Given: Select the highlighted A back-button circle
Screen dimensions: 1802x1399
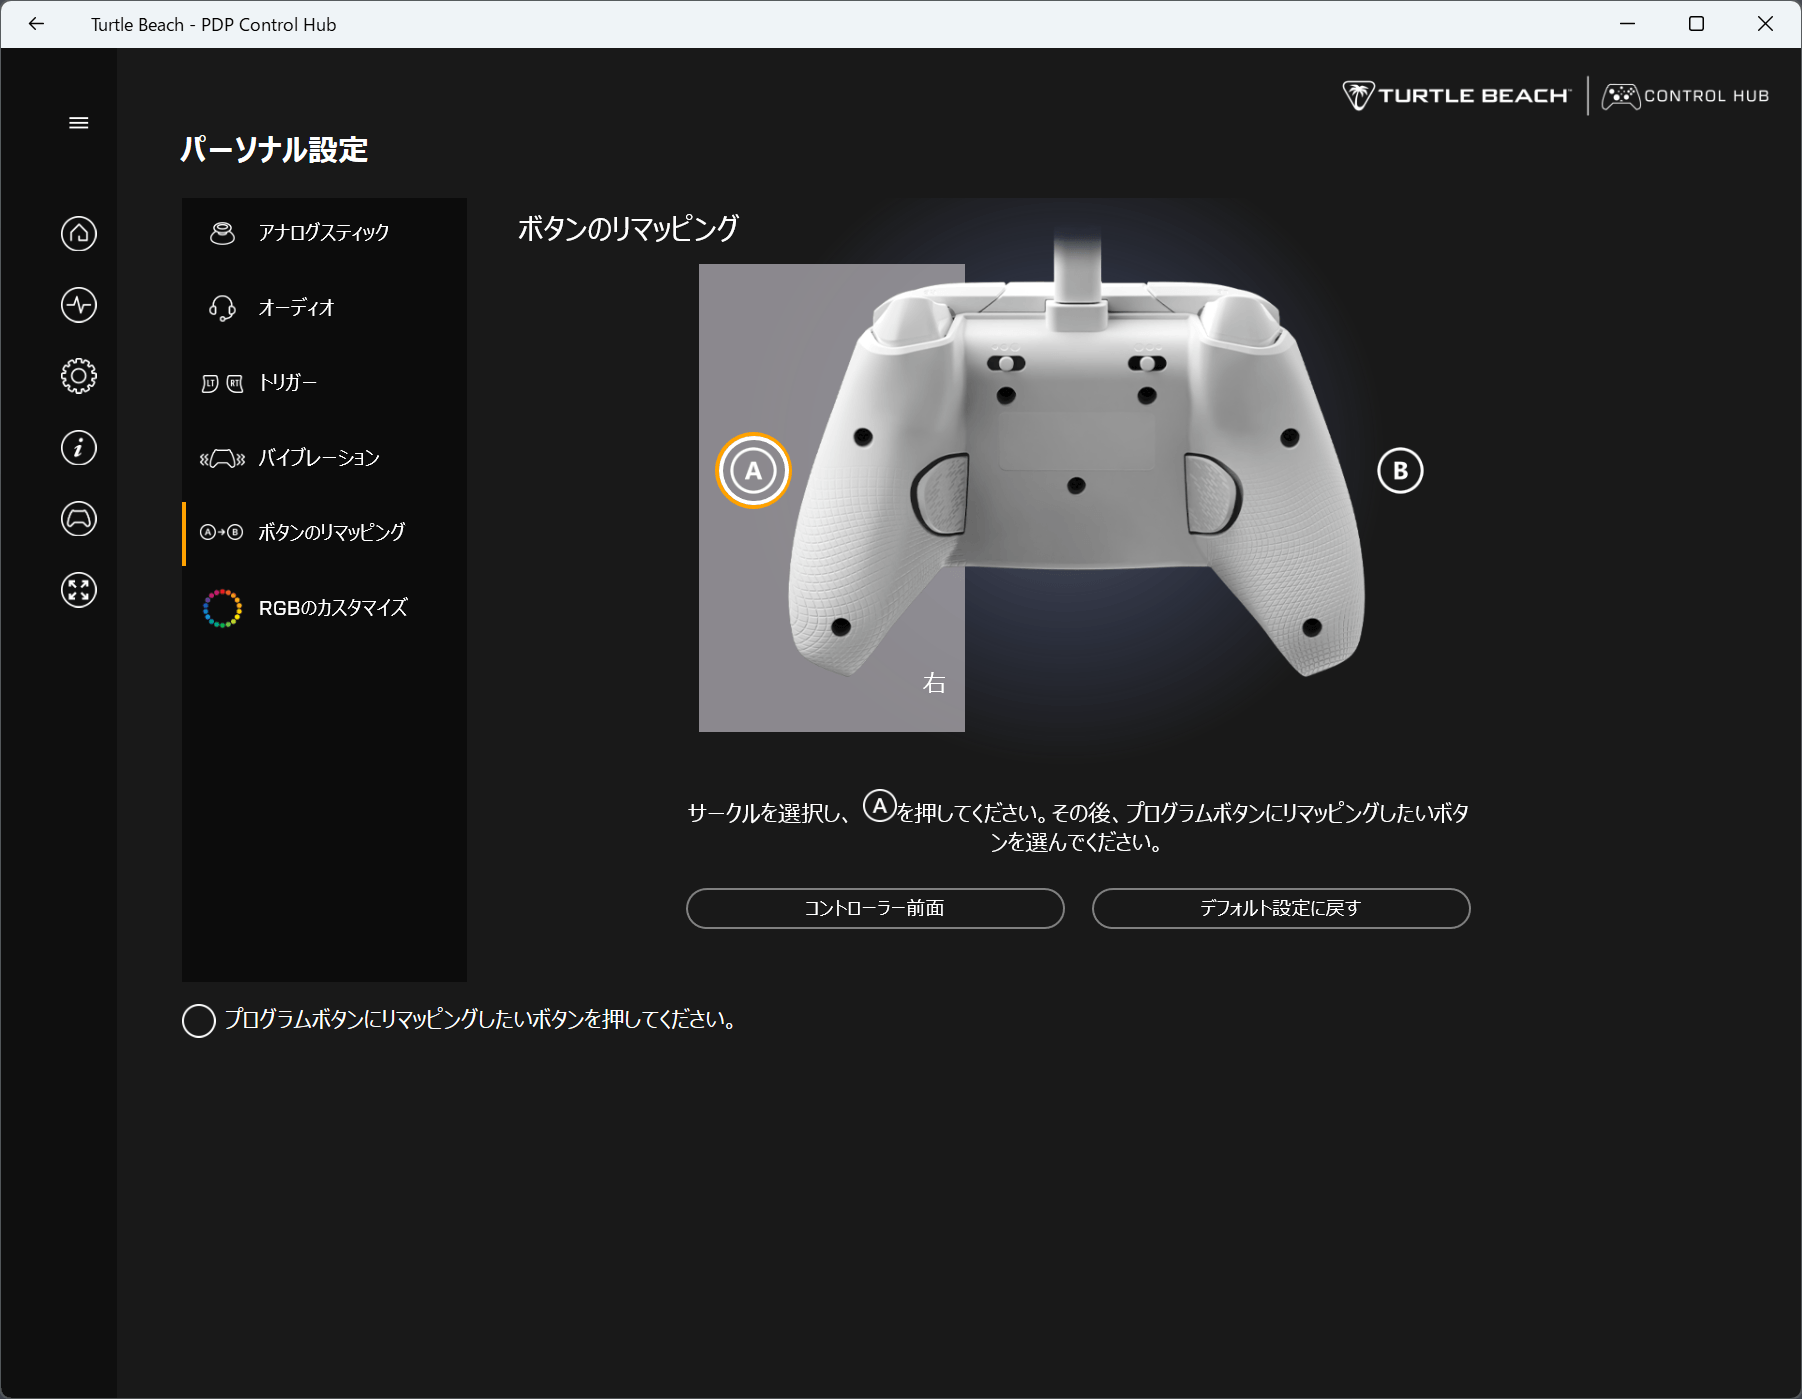Looking at the screenshot, I should [753, 471].
